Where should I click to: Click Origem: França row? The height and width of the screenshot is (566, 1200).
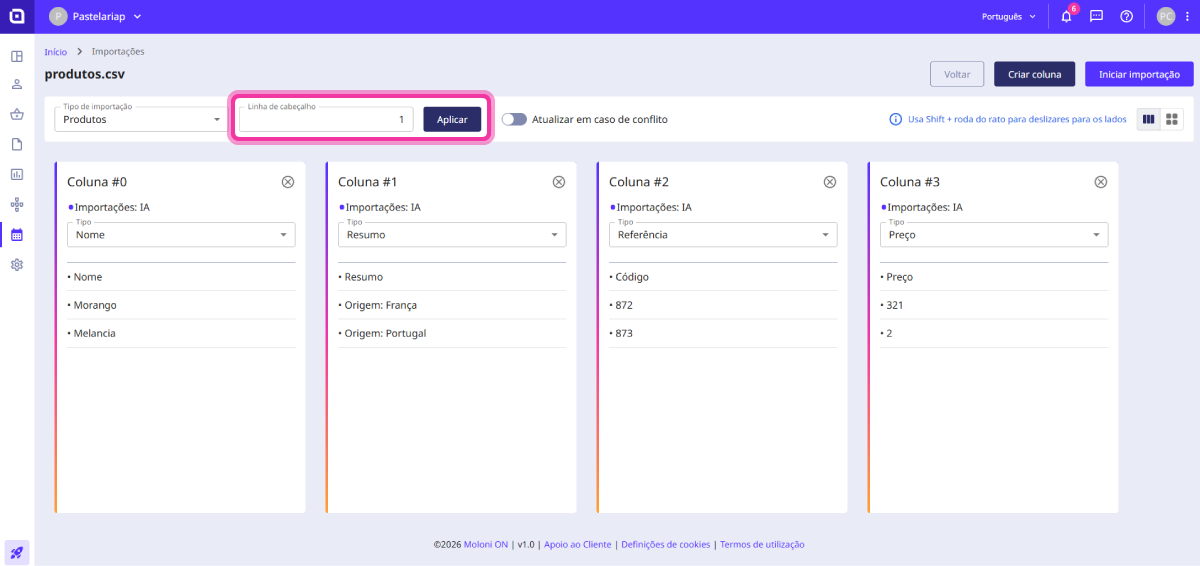click(452, 305)
